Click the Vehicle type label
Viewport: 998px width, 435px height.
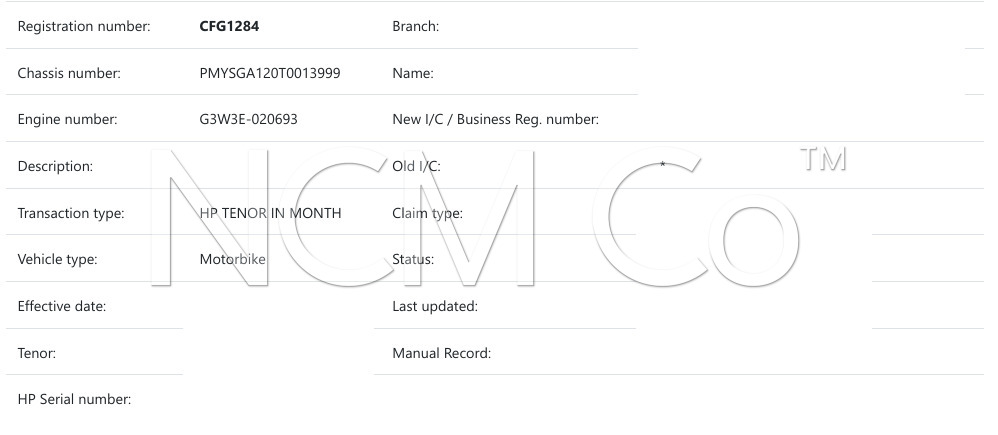coord(57,260)
